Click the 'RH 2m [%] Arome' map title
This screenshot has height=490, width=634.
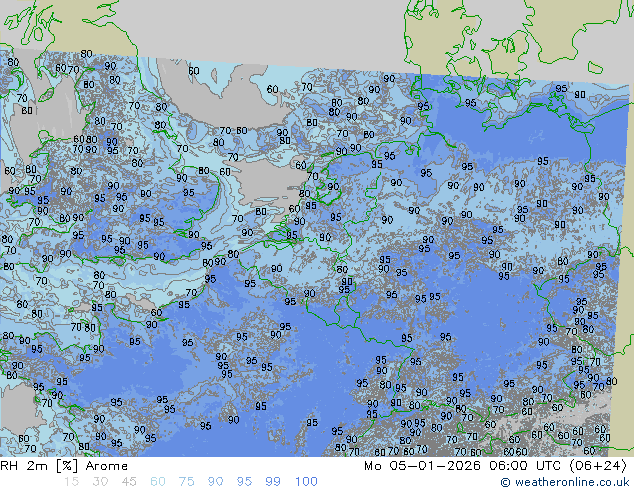[64, 466]
